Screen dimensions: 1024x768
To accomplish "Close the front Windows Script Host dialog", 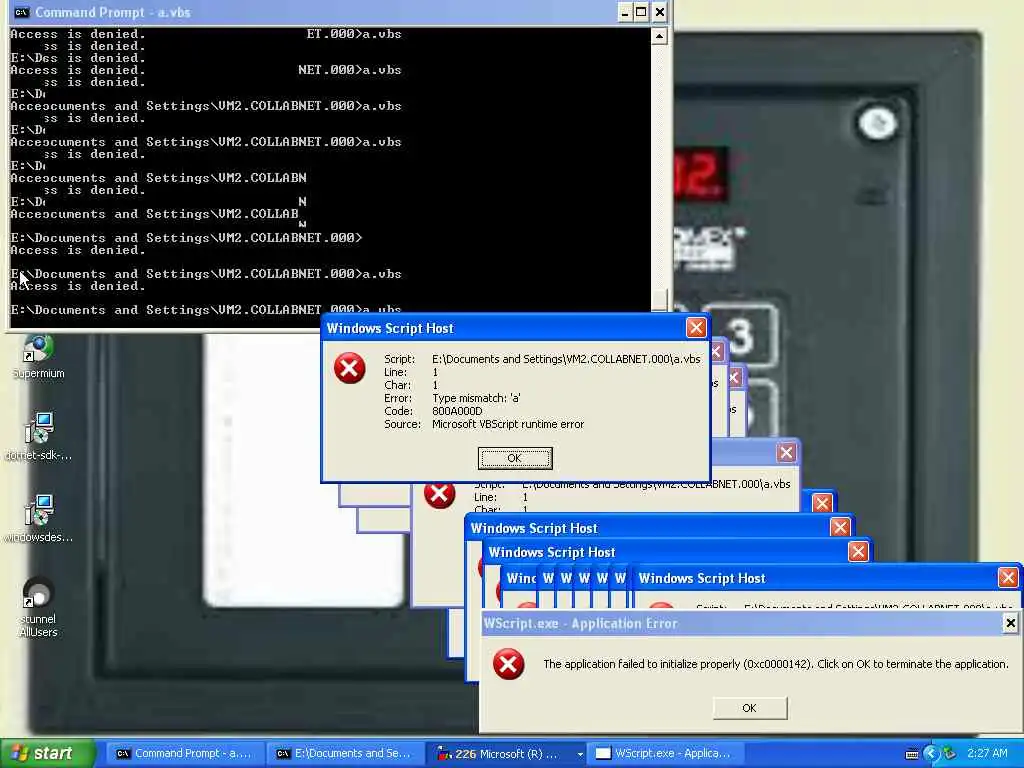I will (x=696, y=327).
